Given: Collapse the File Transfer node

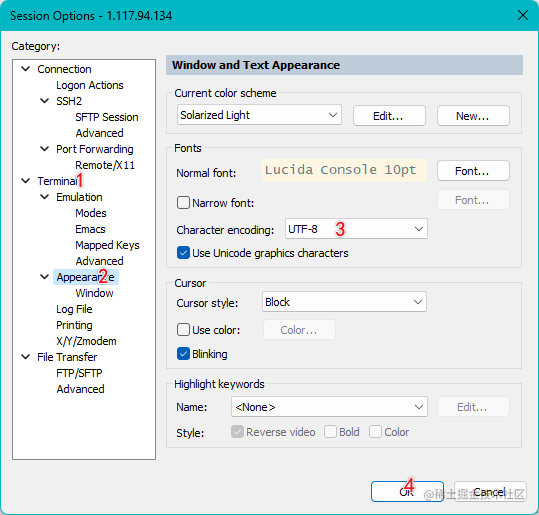Looking at the screenshot, I should (26, 357).
